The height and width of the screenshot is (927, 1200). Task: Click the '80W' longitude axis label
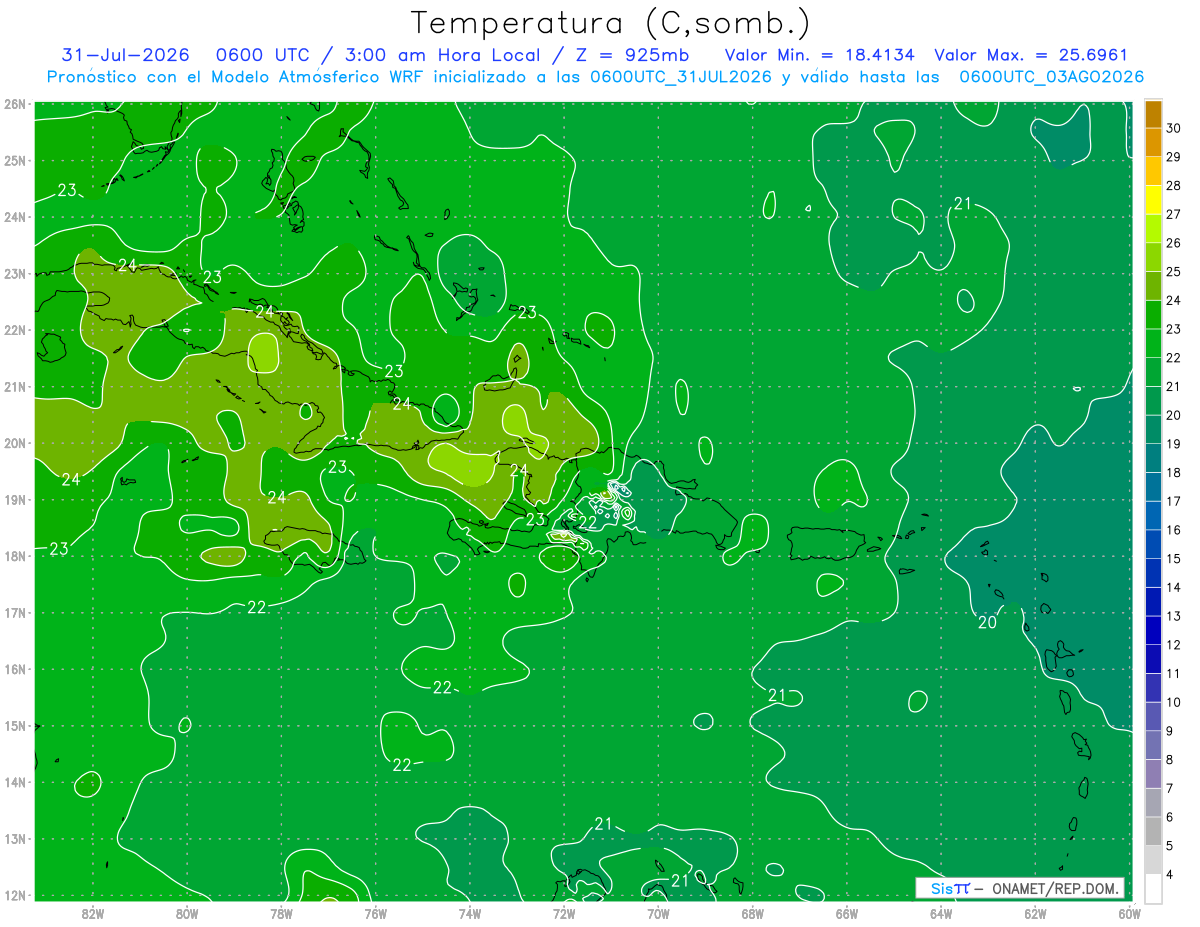[x=187, y=913]
